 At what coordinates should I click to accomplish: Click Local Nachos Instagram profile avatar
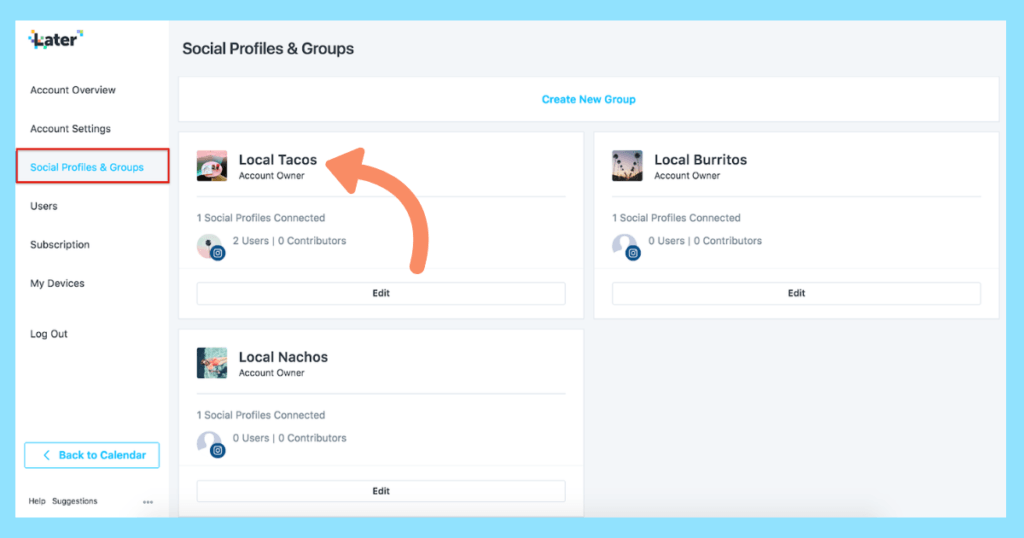point(210,444)
